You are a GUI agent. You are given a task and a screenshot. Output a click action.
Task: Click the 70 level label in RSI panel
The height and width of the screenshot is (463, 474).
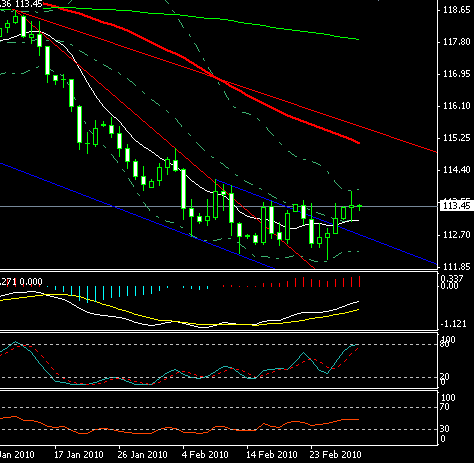click(445, 407)
